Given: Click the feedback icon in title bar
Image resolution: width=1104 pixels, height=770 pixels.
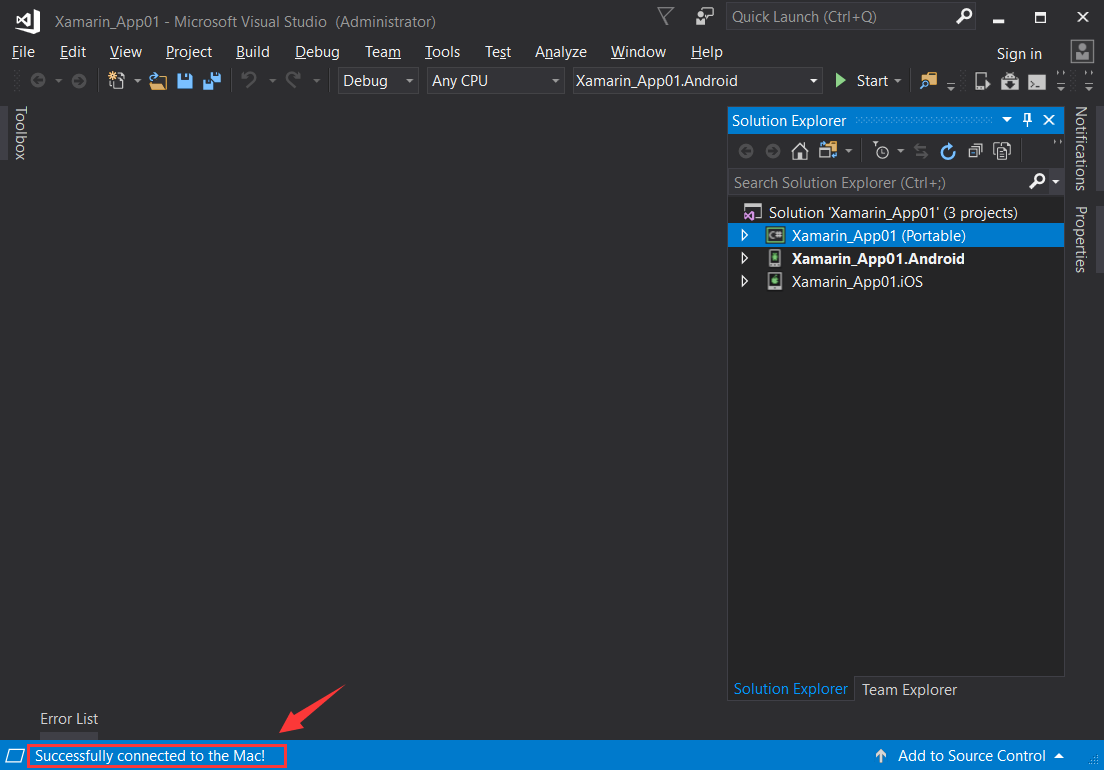Looking at the screenshot, I should 704,16.
